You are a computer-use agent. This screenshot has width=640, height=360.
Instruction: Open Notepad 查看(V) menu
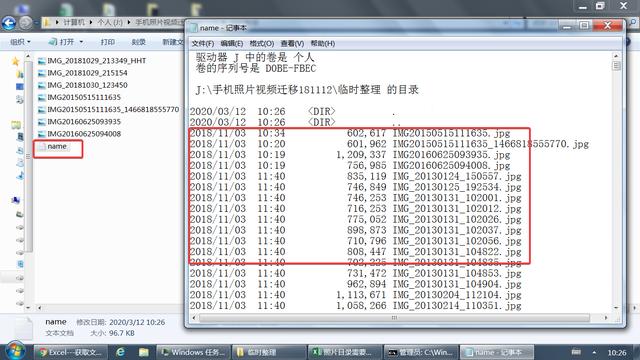click(292, 43)
